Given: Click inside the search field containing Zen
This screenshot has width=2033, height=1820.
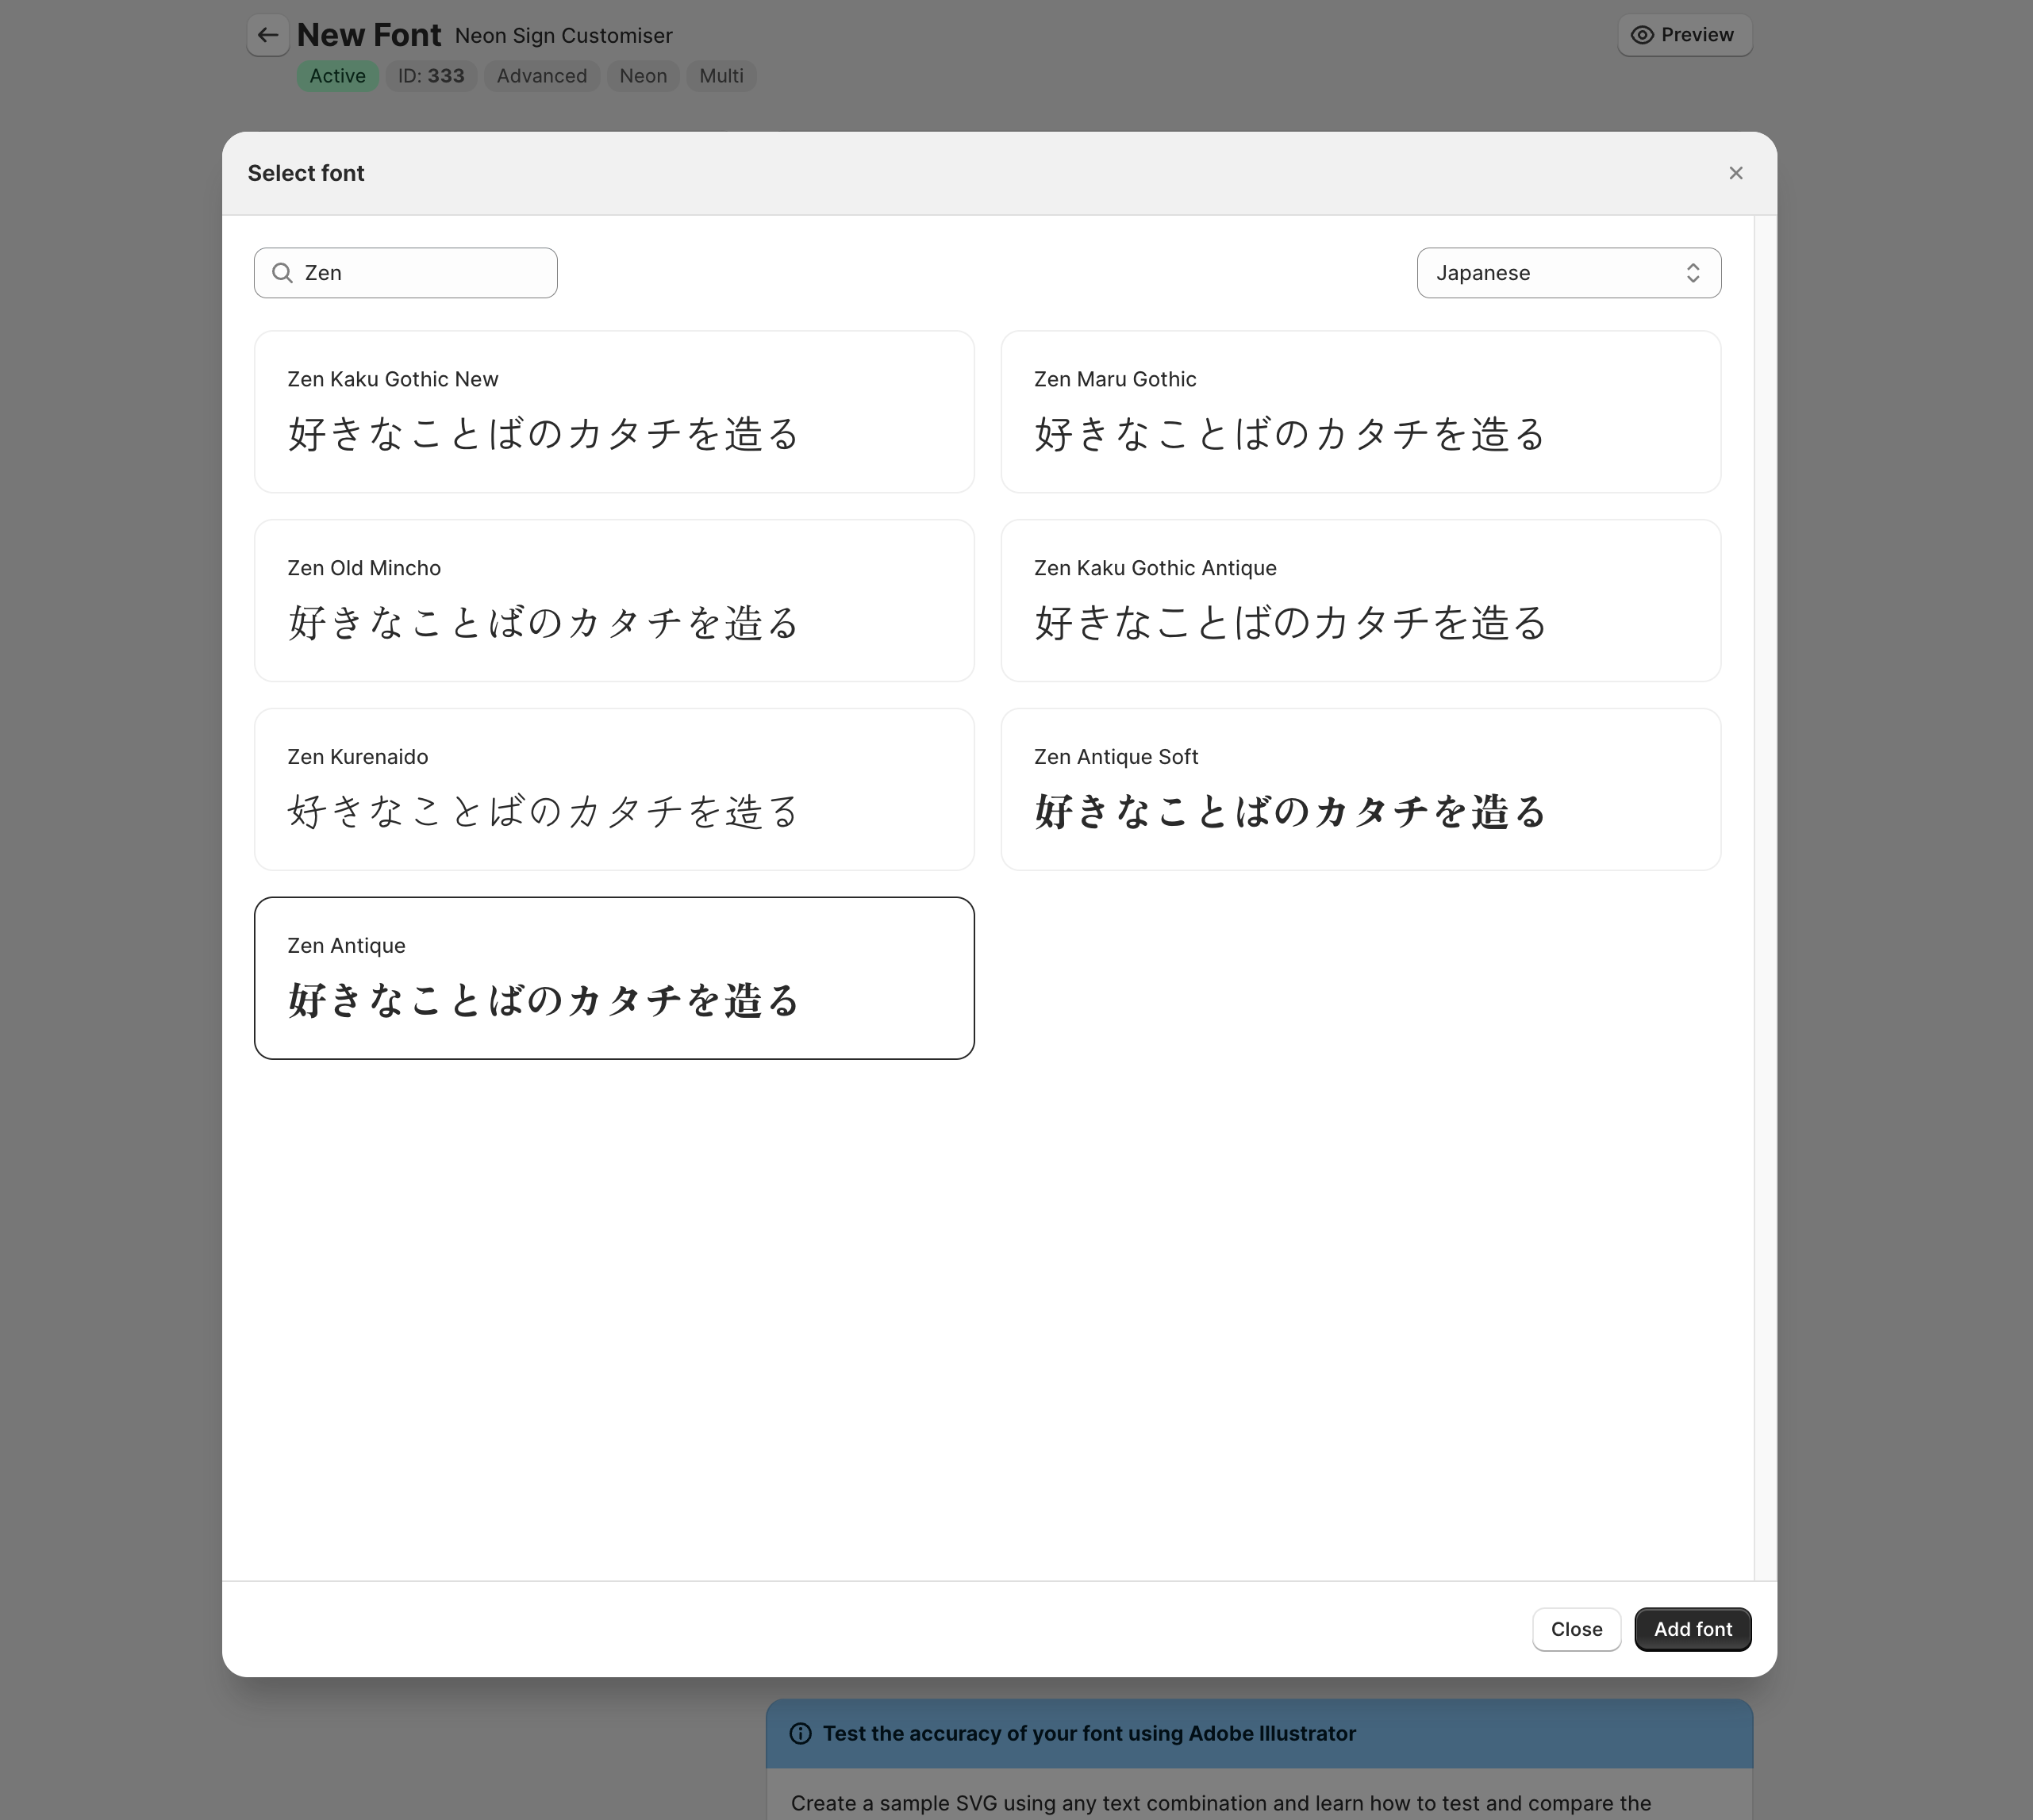Looking at the screenshot, I should pyautogui.click(x=420, y=272).
